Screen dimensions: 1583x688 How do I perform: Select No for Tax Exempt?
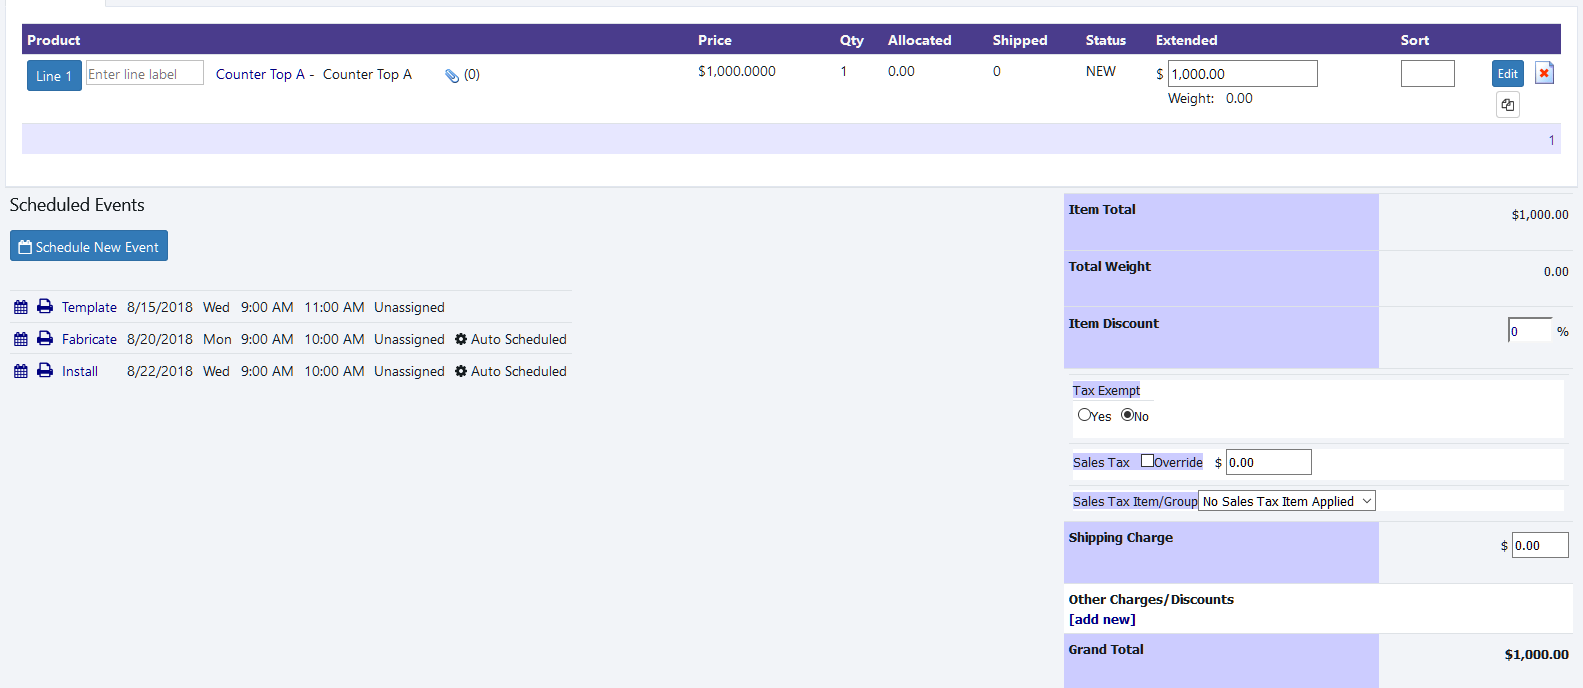tap(1128, 415)
